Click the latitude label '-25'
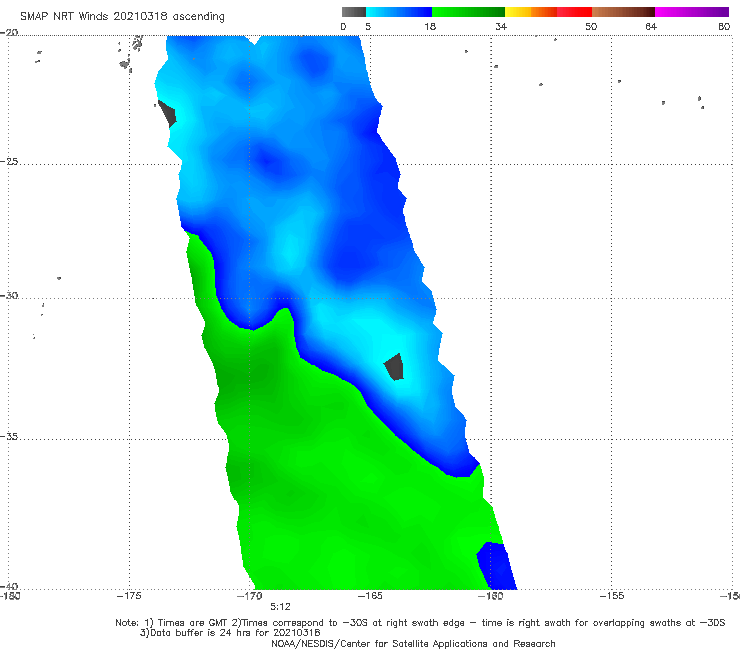 (x=9, y=161)
